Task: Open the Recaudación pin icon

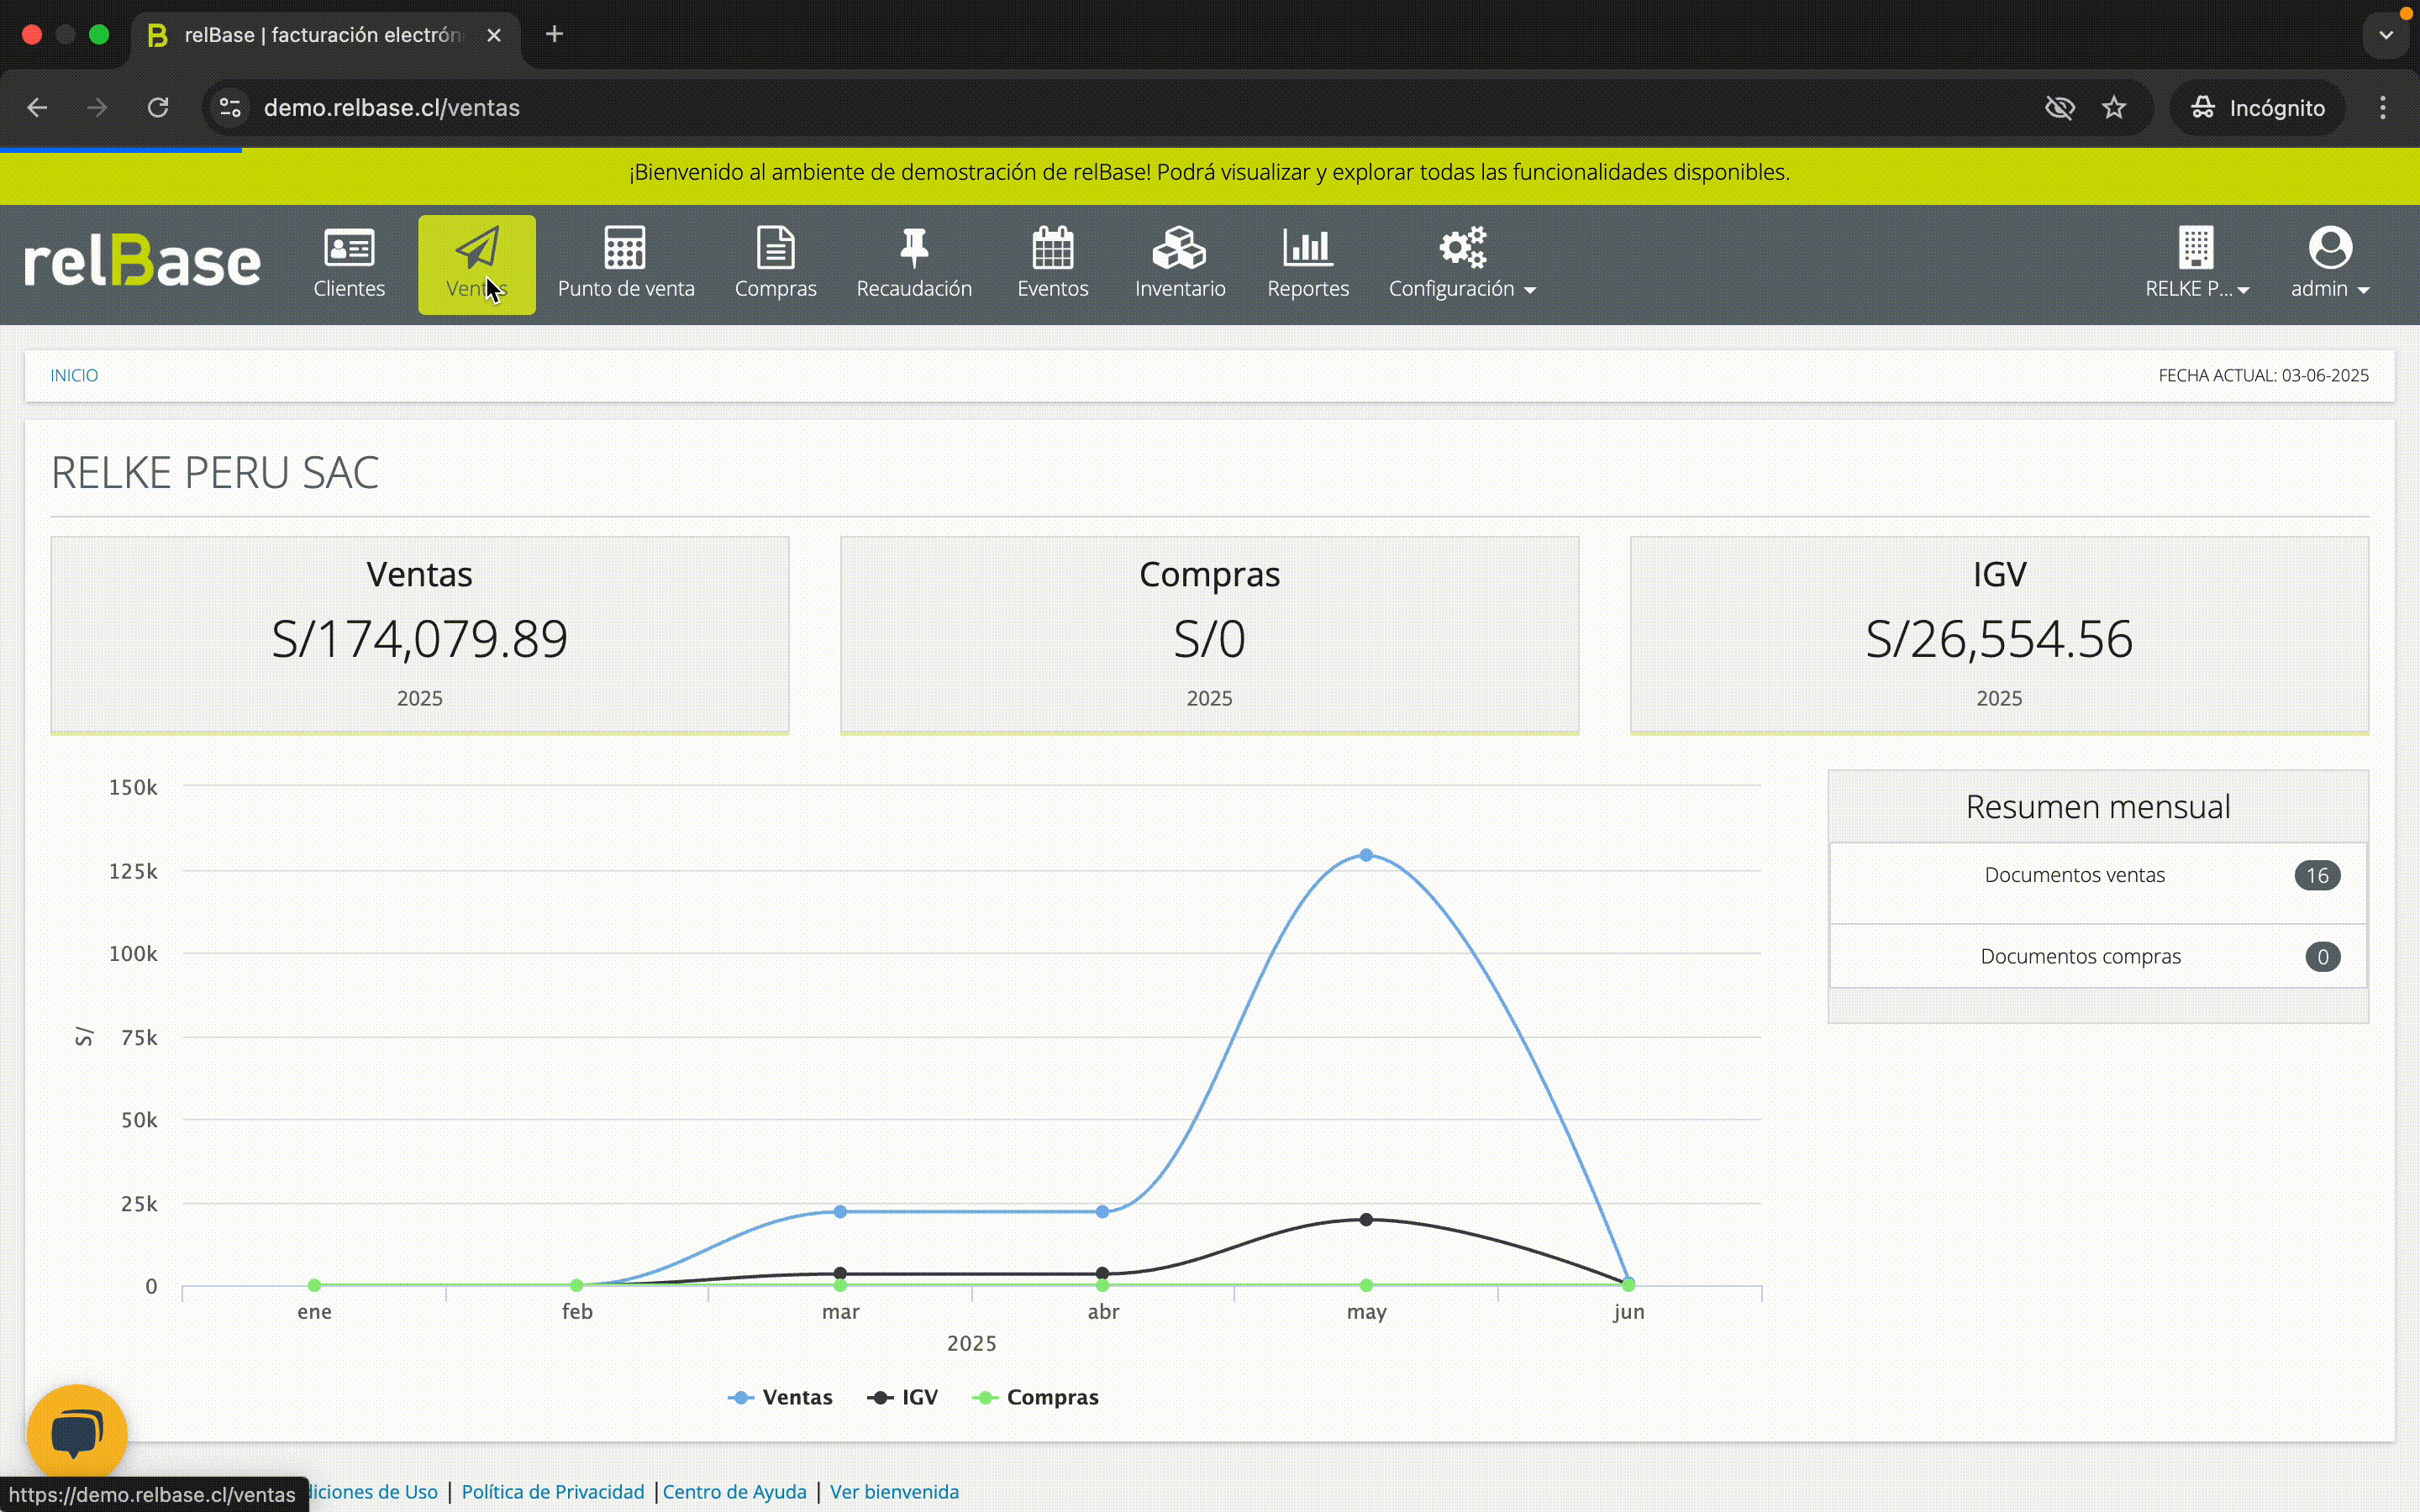Action: pyautogui.click(x=914, y=248)
